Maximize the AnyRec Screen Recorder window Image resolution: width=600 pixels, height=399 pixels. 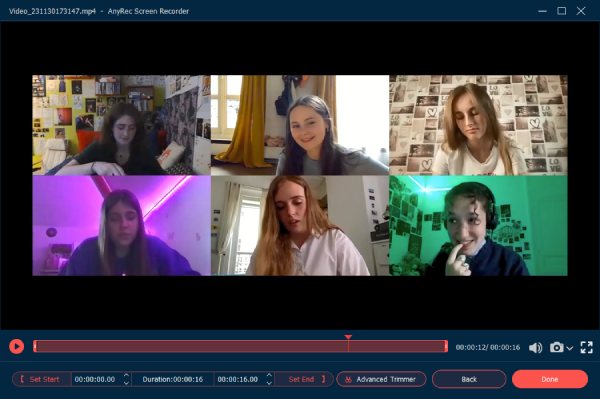point(561,11)
